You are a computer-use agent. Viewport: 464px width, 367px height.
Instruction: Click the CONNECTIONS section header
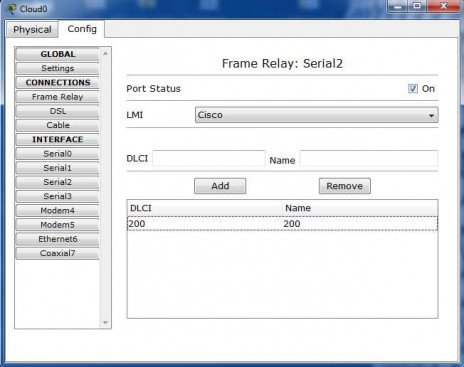[x=57, y=82]
